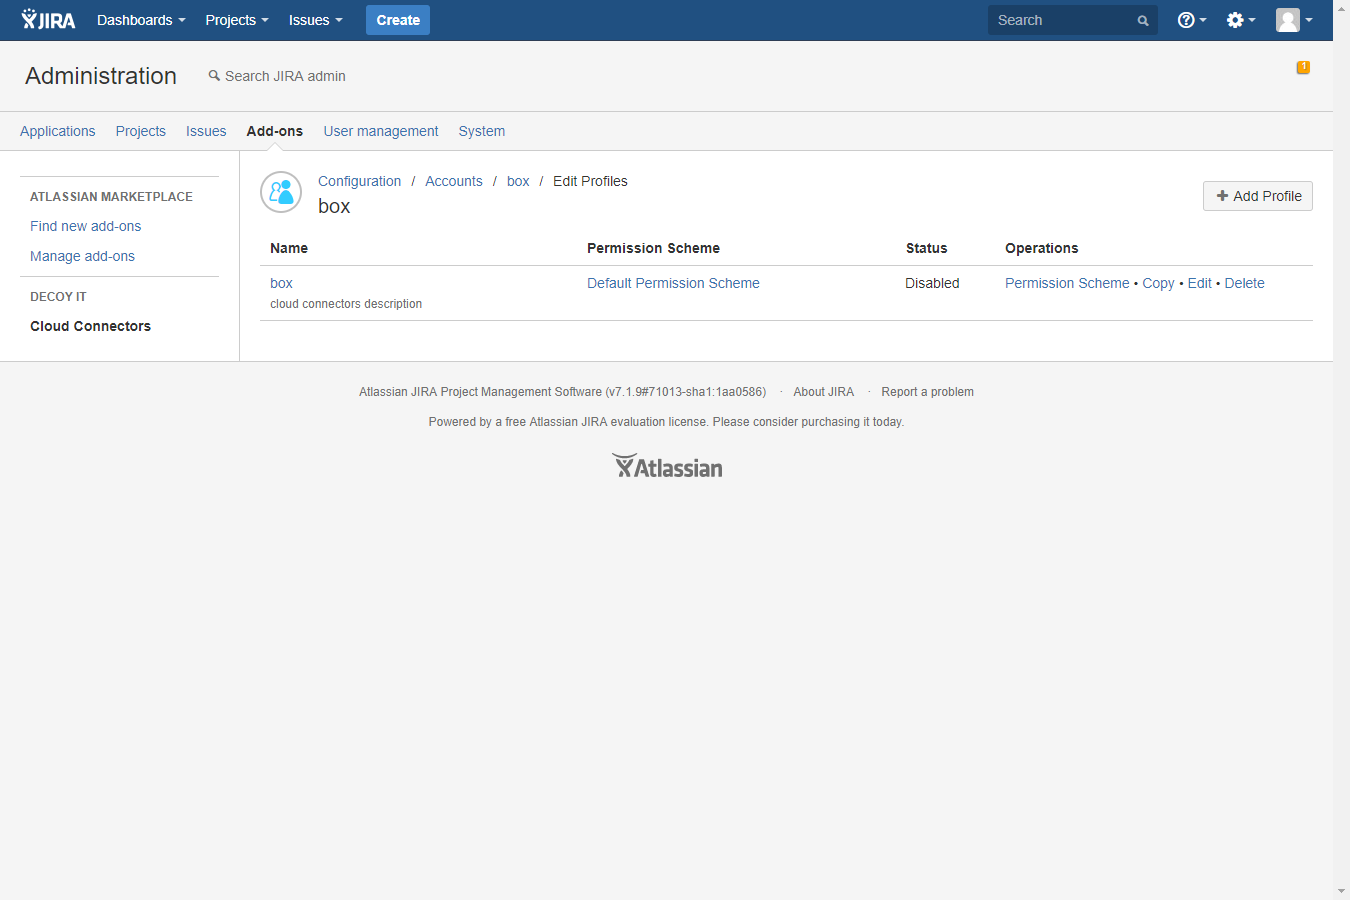Click the box account avatar icon

[x=281, y=192]
